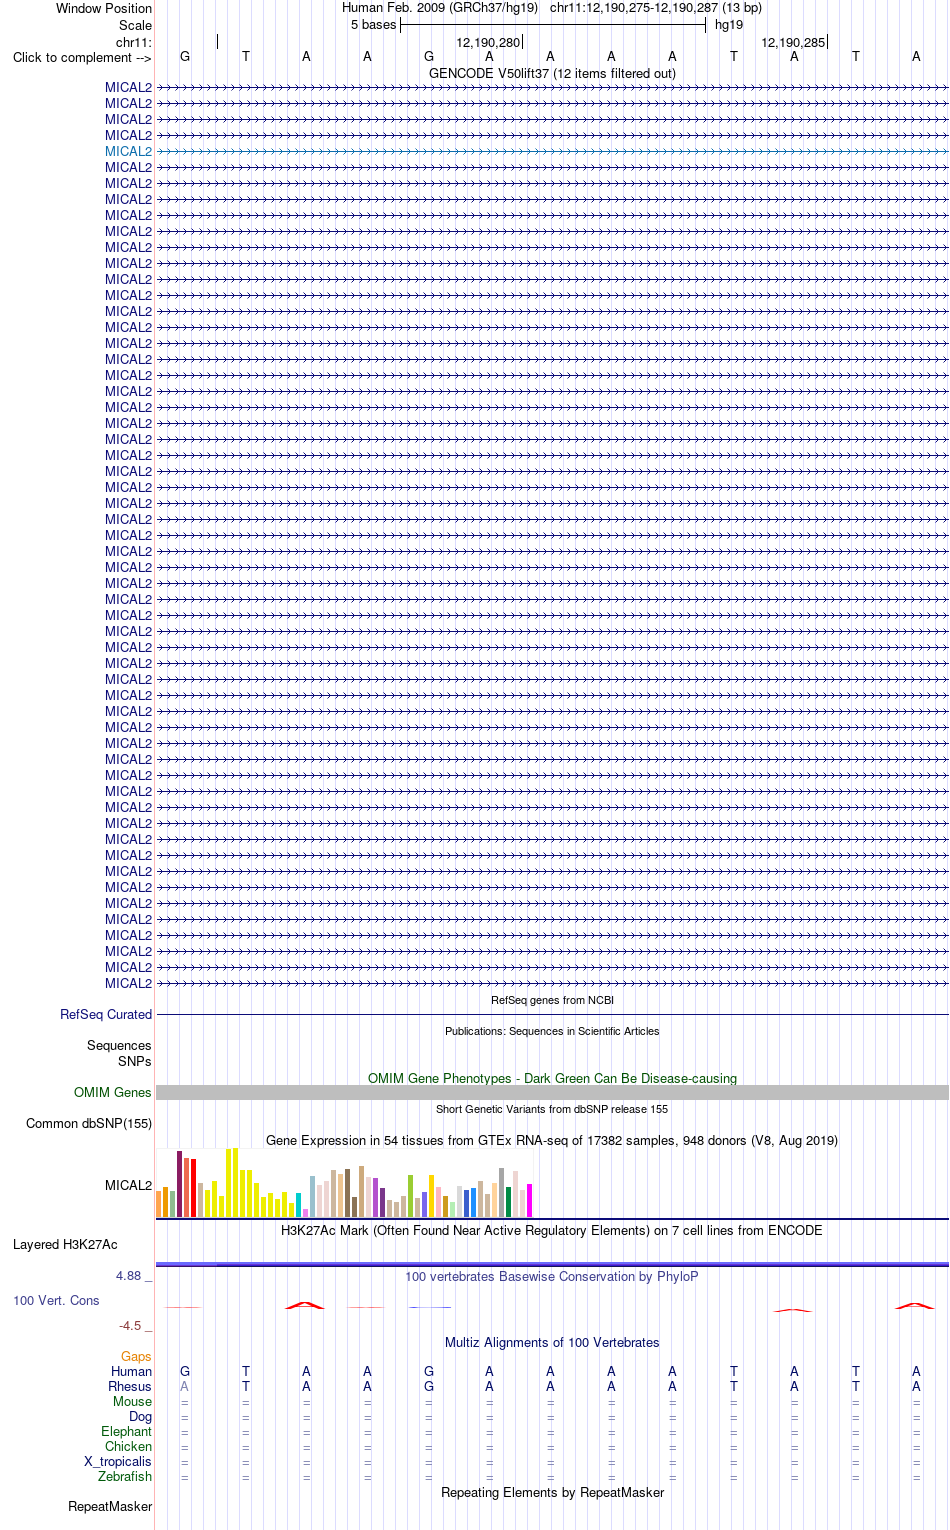
Task: Click the 'H3K27Ac Mark (Often Found Near Active Regulatory Elements)' title
Action: pyautogui.click(x=552, y=1230)
